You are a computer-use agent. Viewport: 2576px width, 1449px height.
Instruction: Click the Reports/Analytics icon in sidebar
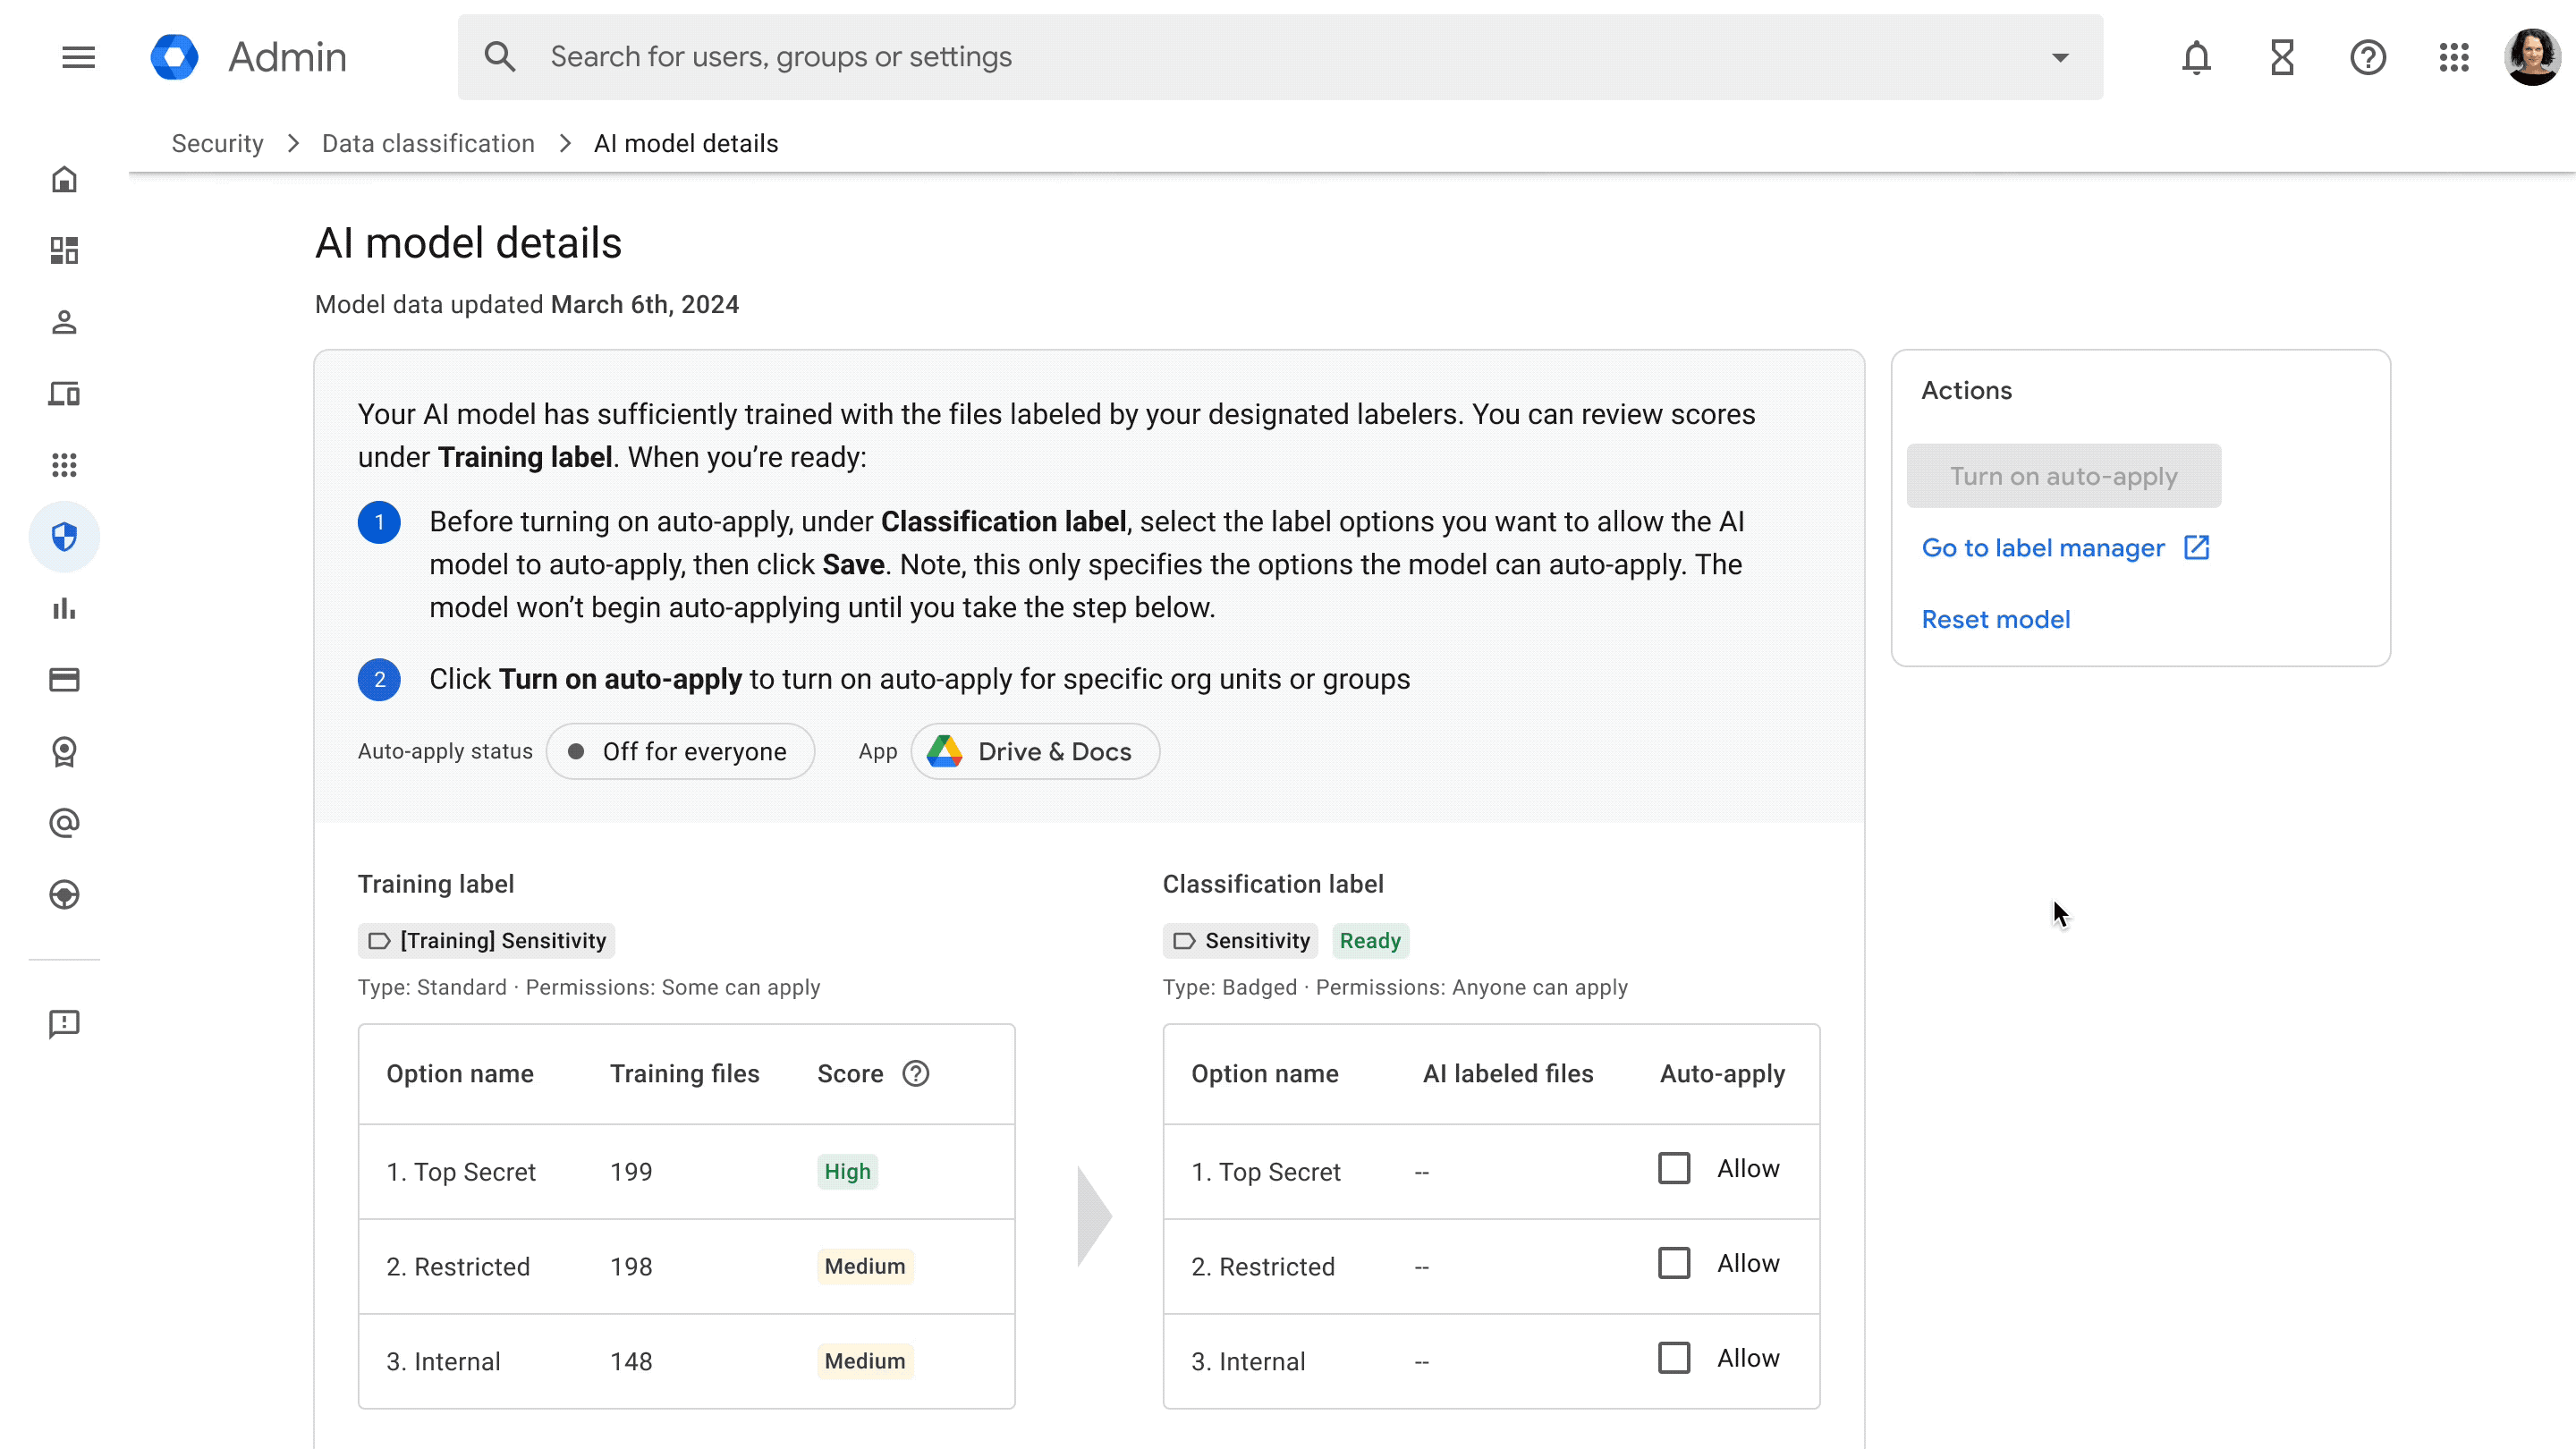64,606
